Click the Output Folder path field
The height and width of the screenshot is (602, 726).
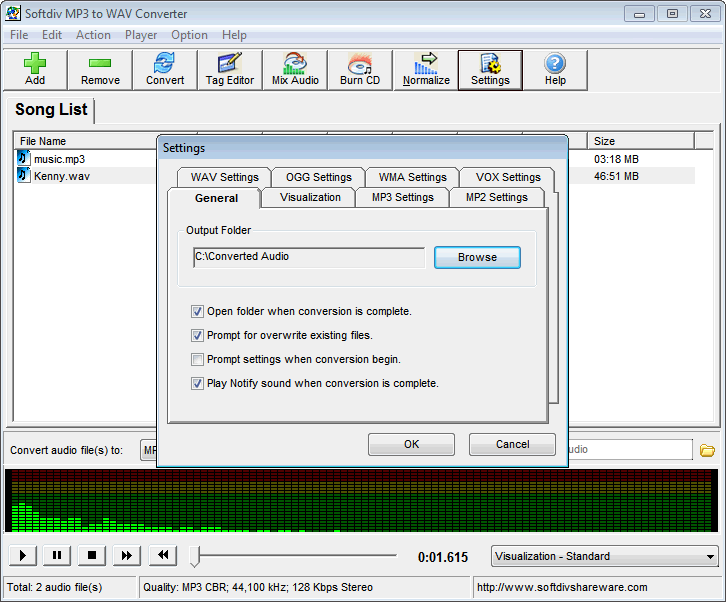[x=309, y=257]
